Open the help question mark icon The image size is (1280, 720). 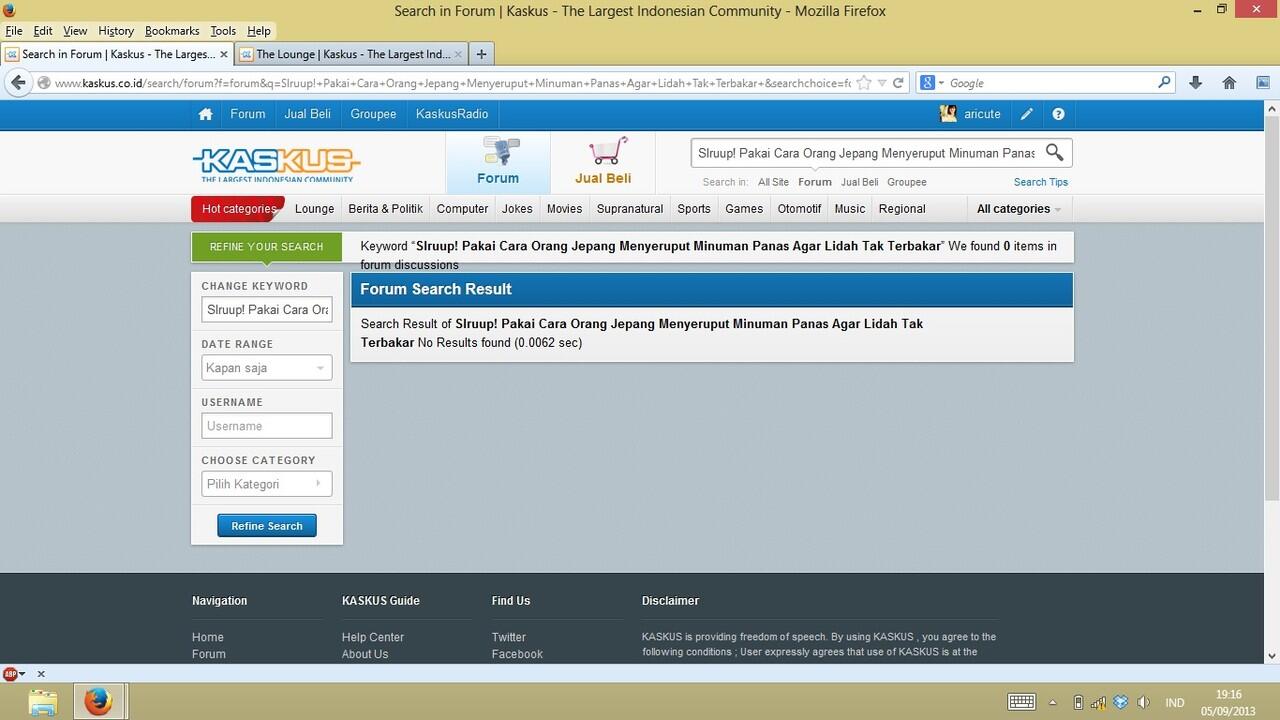tap(1058, 114)
